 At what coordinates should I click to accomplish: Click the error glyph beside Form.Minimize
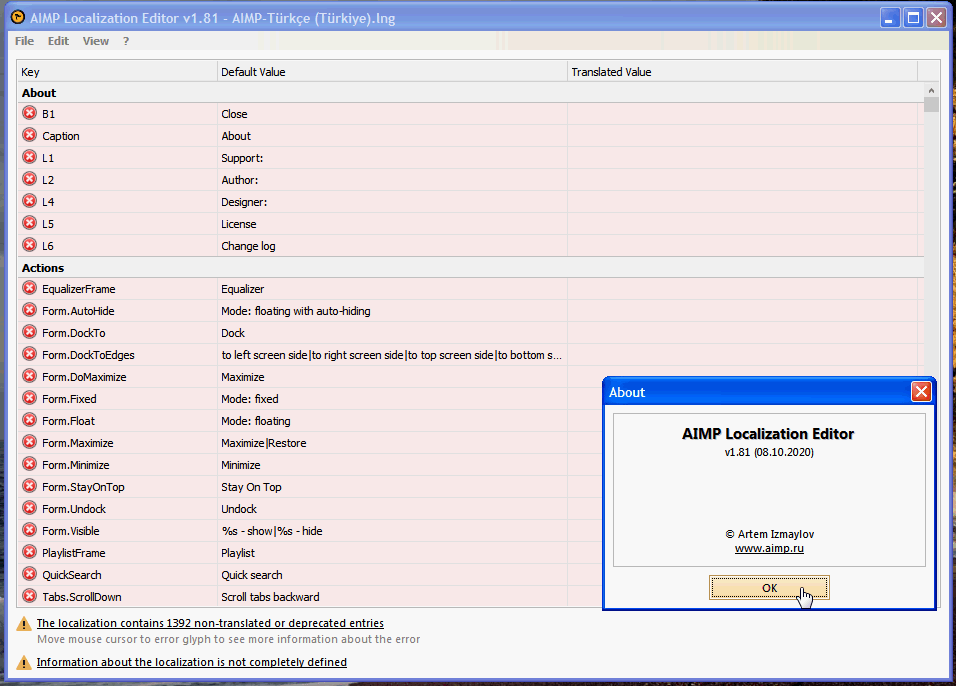29,463
